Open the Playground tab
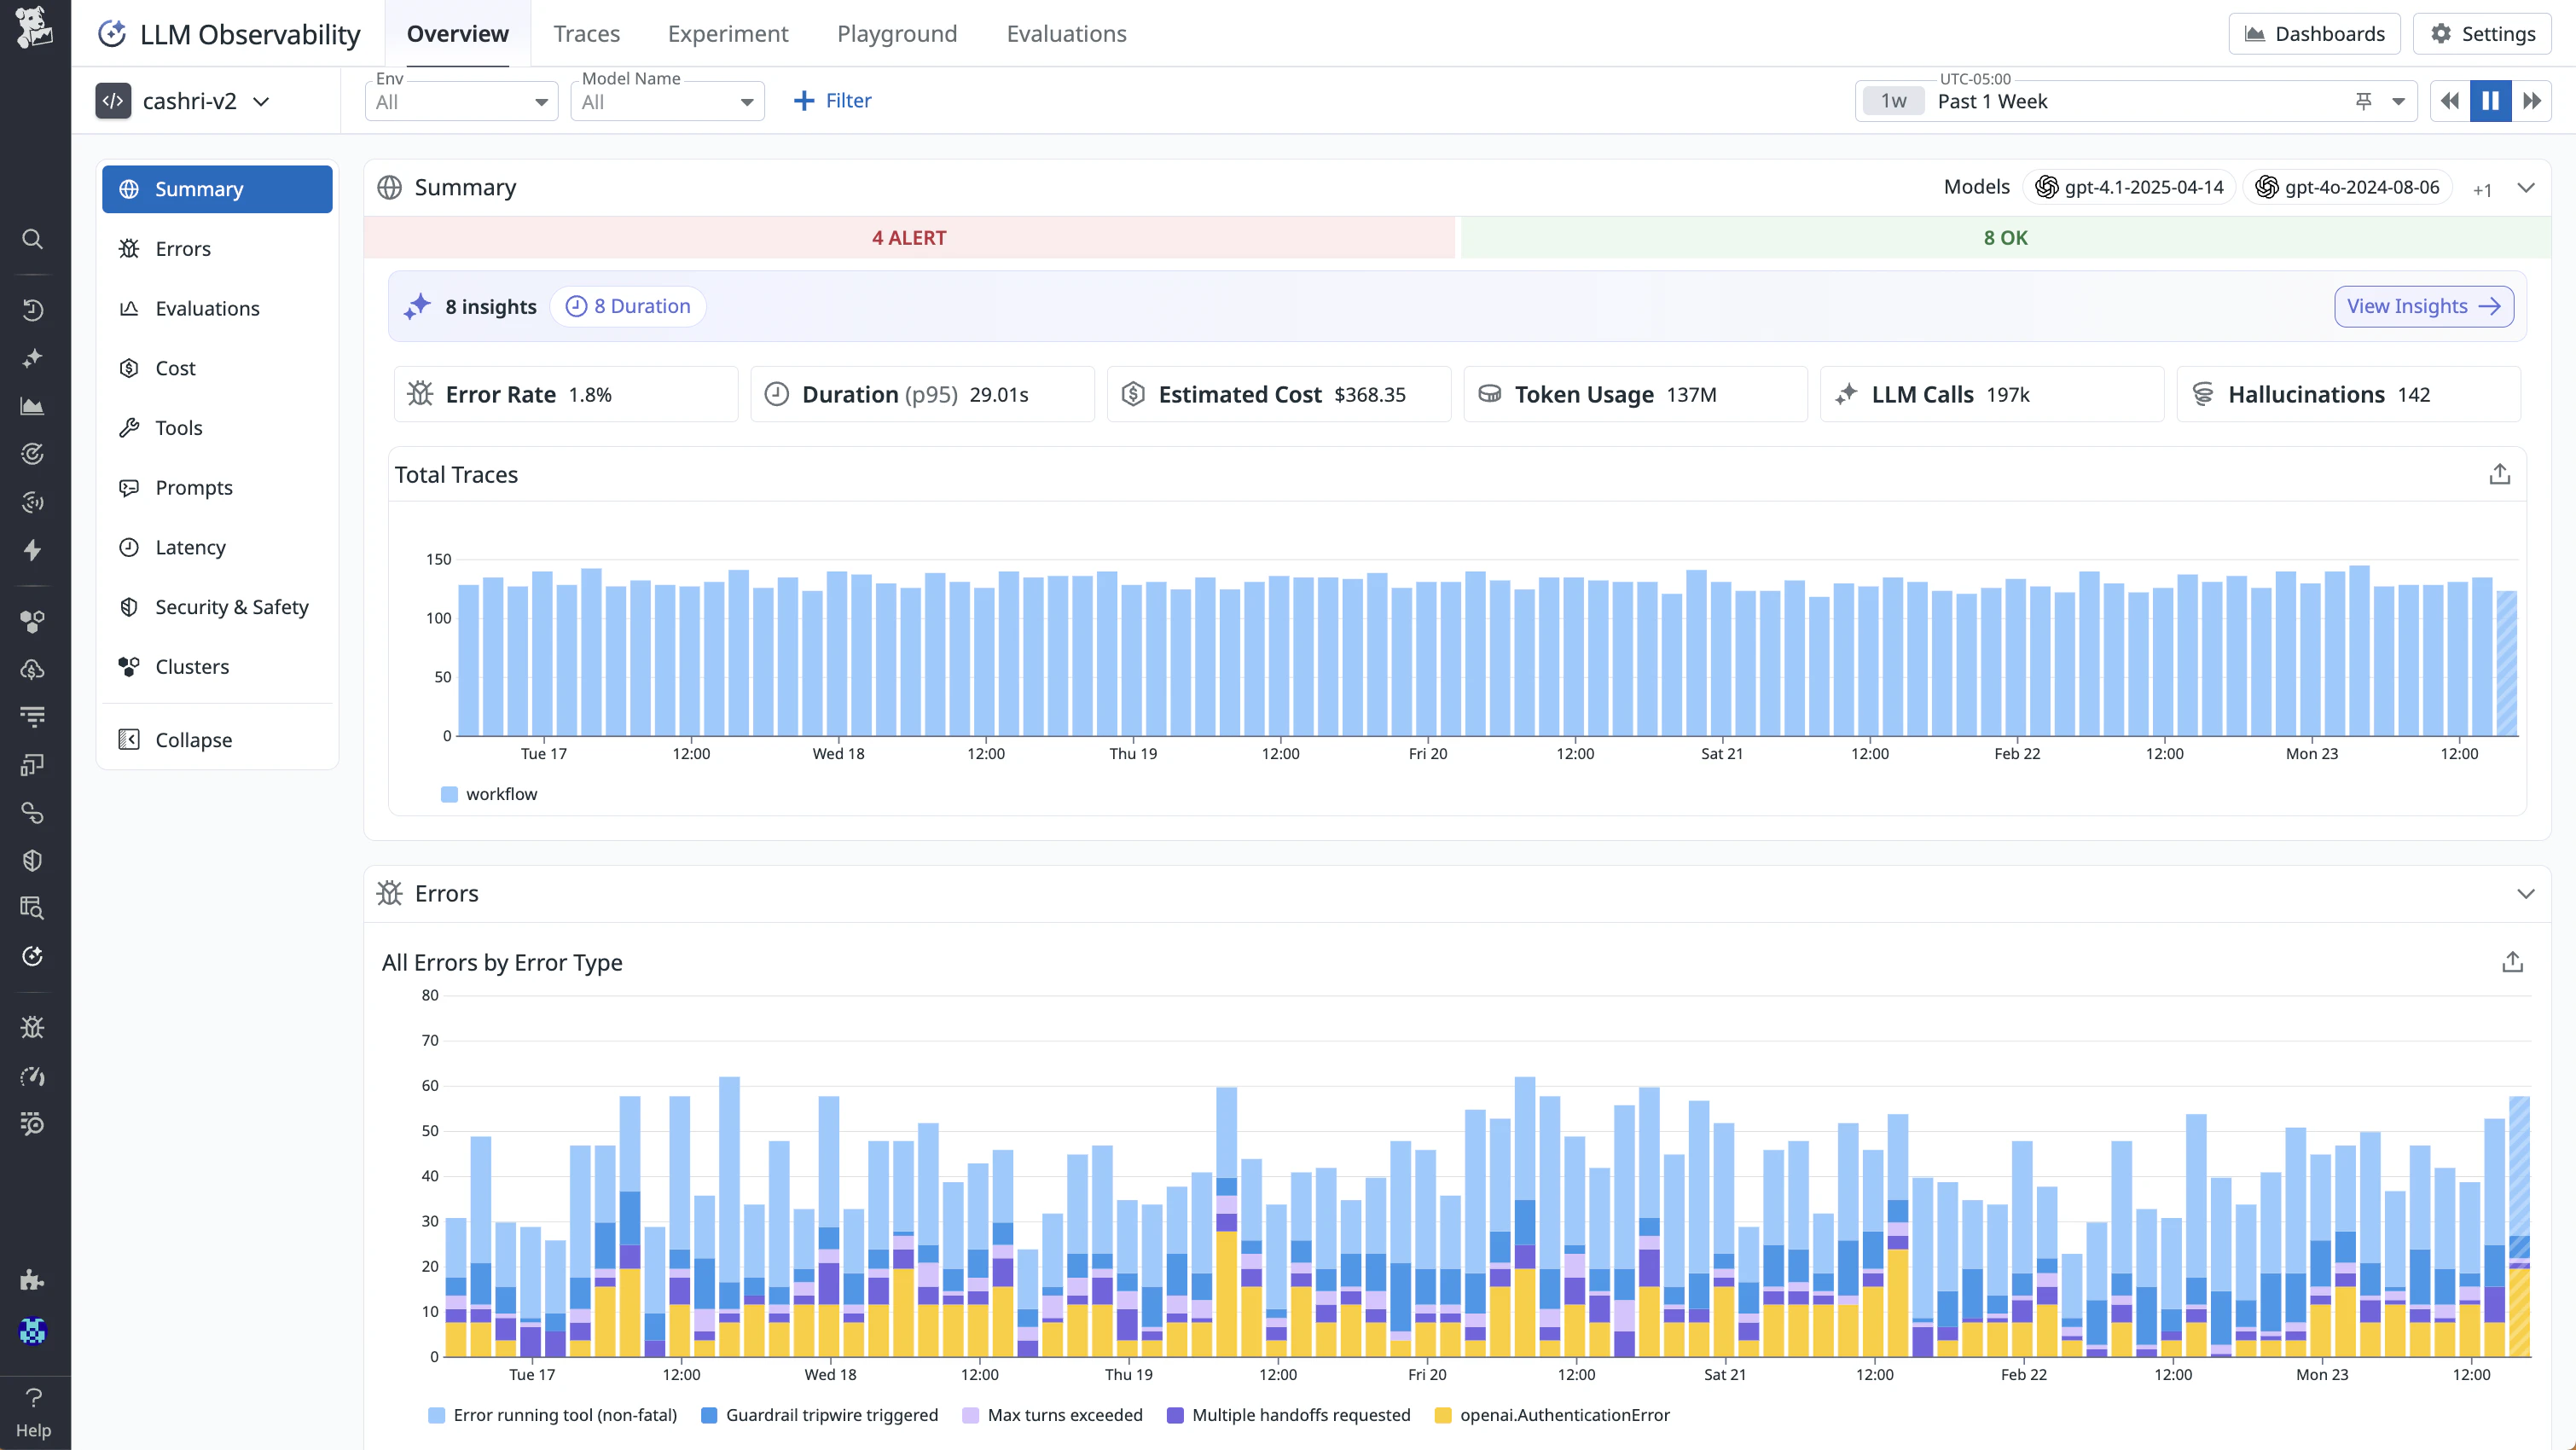 [x=896, y=34]
